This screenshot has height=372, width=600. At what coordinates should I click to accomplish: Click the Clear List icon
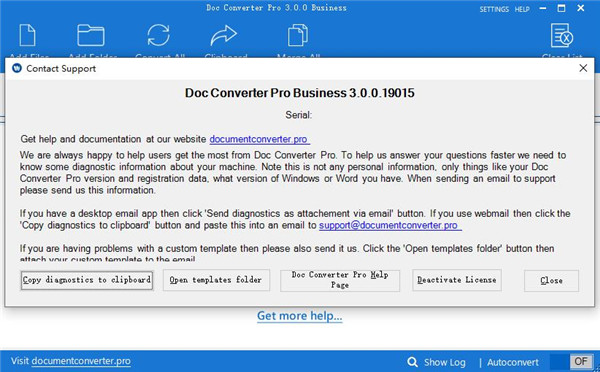click(x=562, y=35)
